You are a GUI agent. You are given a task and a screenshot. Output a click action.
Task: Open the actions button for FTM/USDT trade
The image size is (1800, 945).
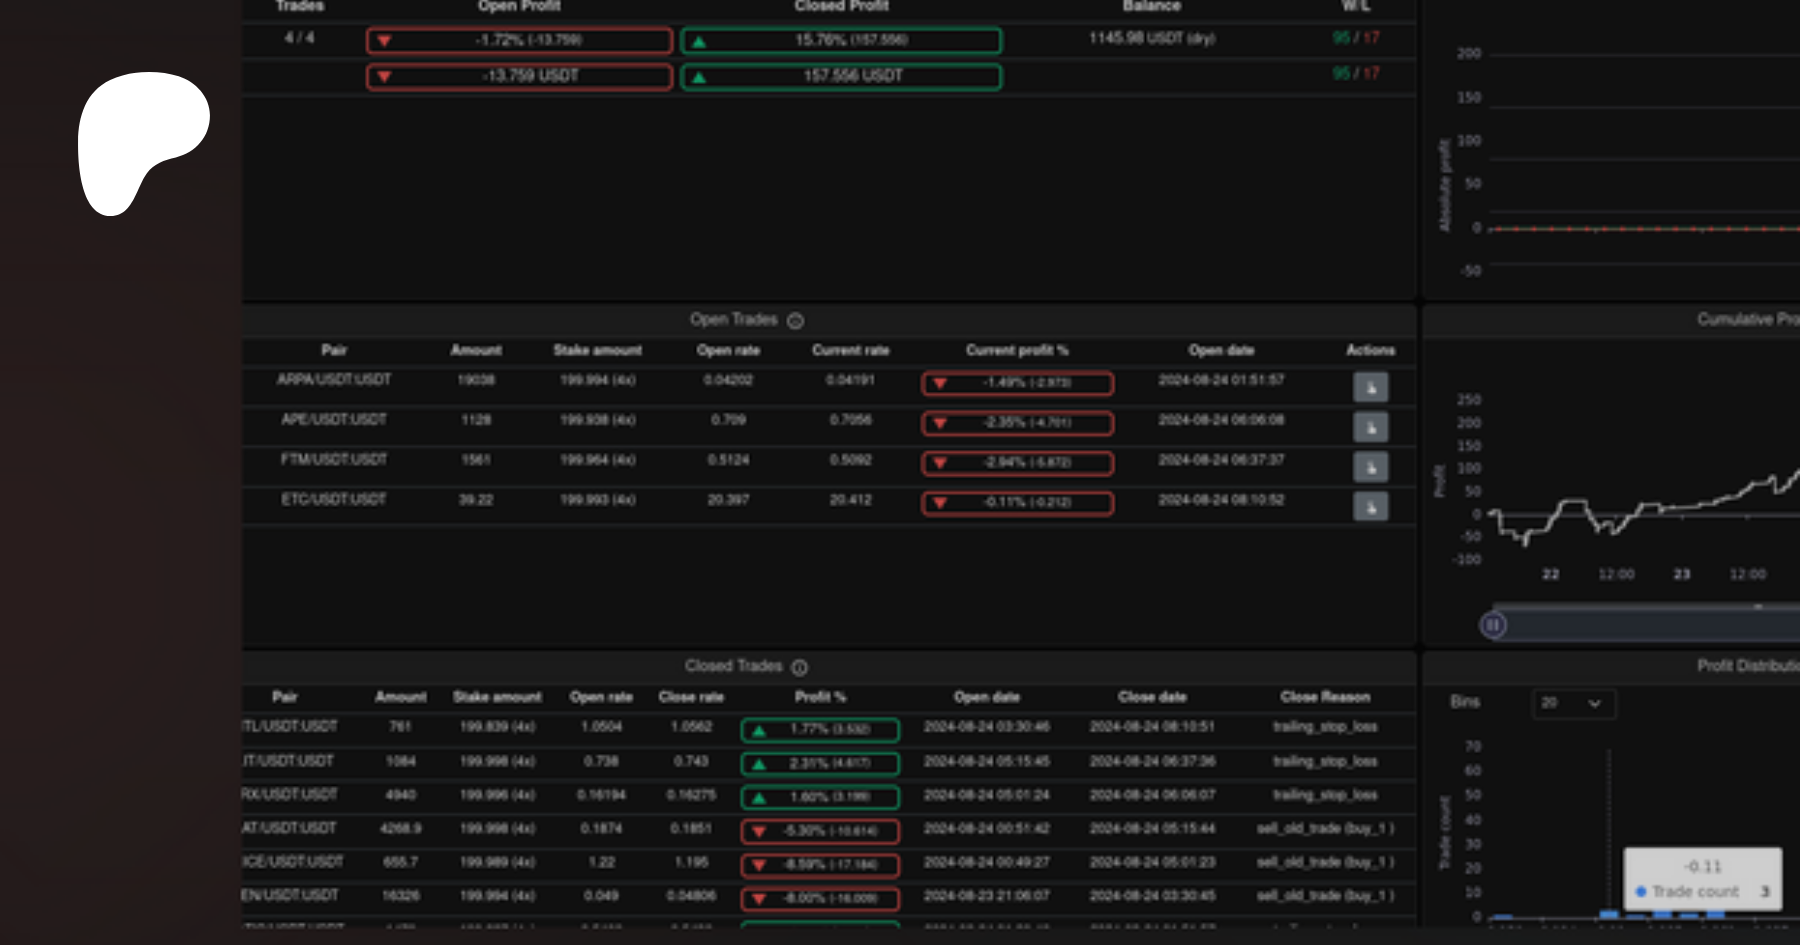pos(1370,467)
